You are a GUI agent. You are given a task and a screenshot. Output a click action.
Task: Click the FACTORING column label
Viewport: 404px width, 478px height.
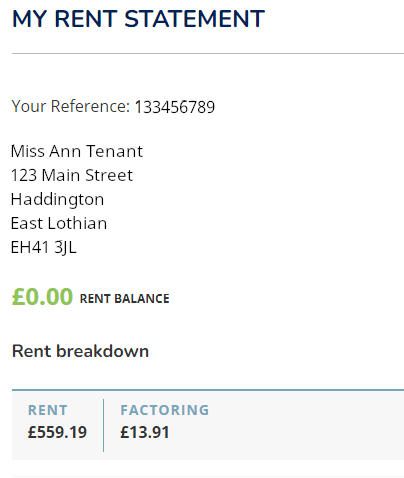165,410
